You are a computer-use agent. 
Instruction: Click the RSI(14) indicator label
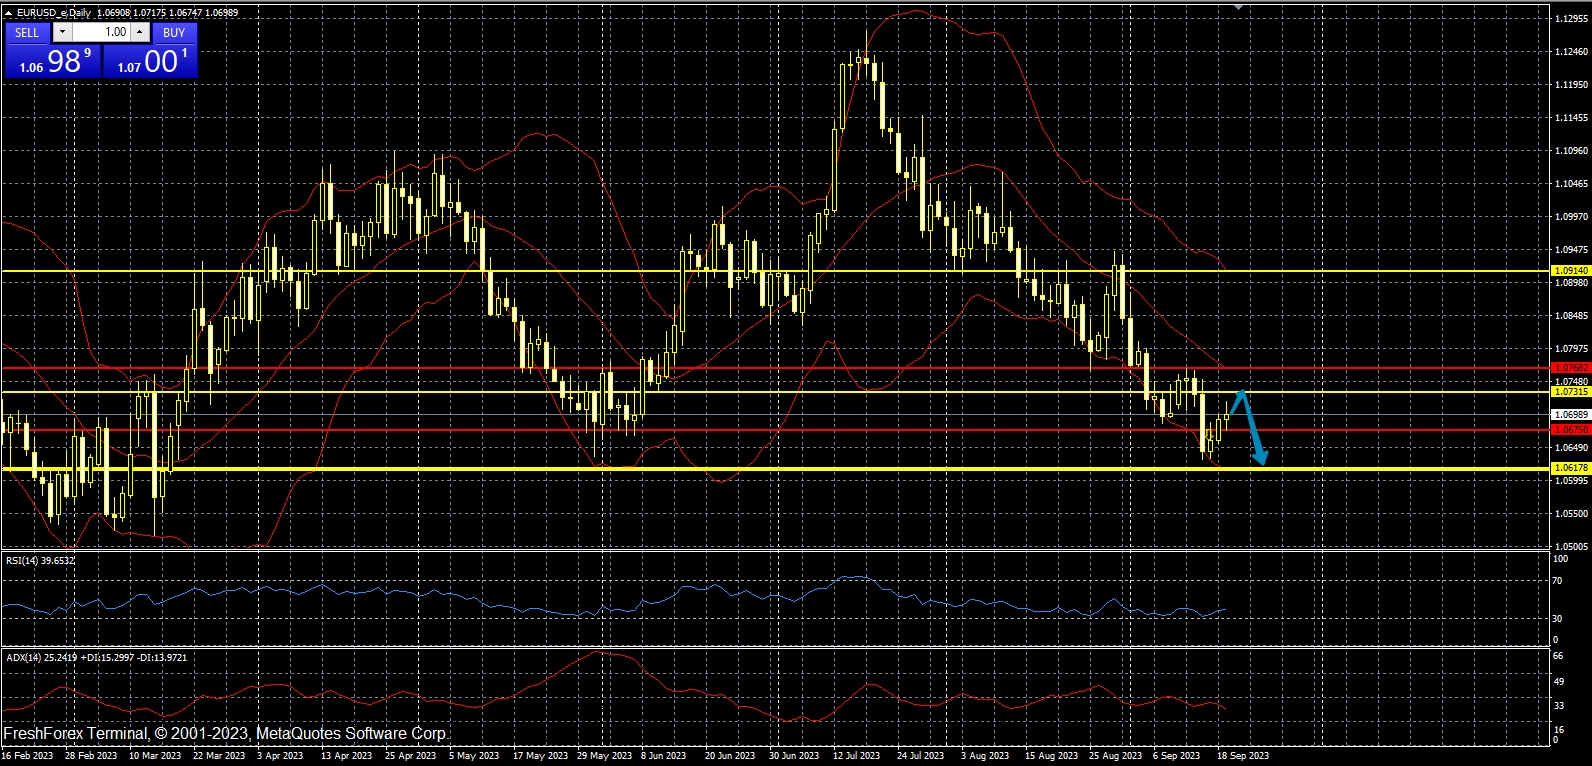coord(40,561)
